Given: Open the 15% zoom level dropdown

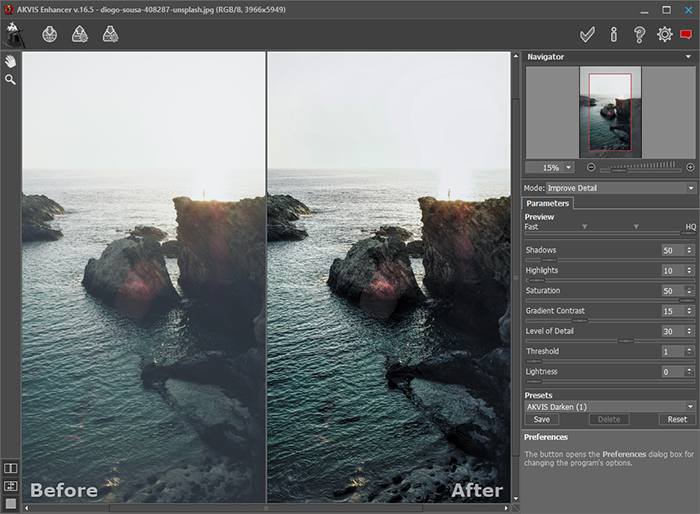Looking at the screenshot, I should 569,167.
